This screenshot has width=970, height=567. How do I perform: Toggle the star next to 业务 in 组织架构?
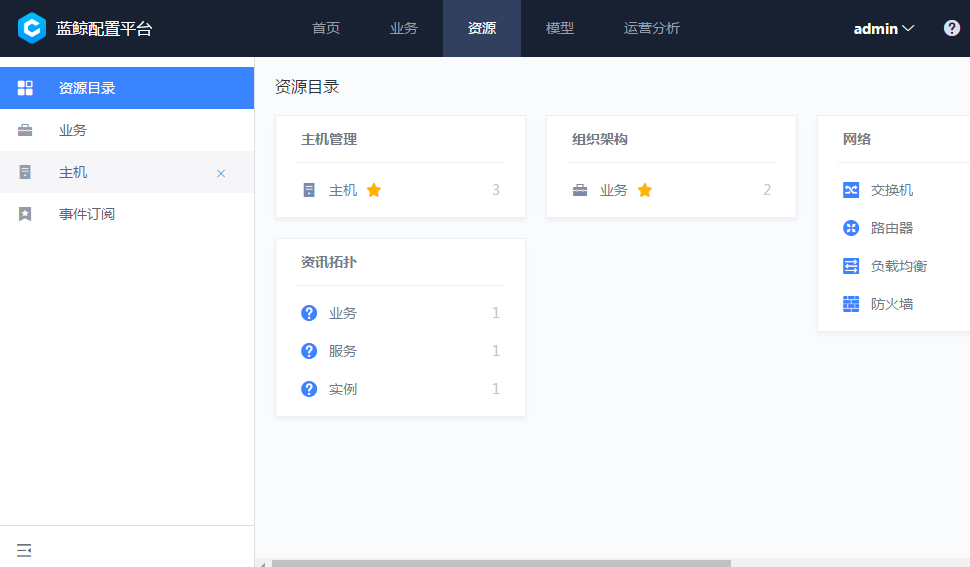point(645,190)
